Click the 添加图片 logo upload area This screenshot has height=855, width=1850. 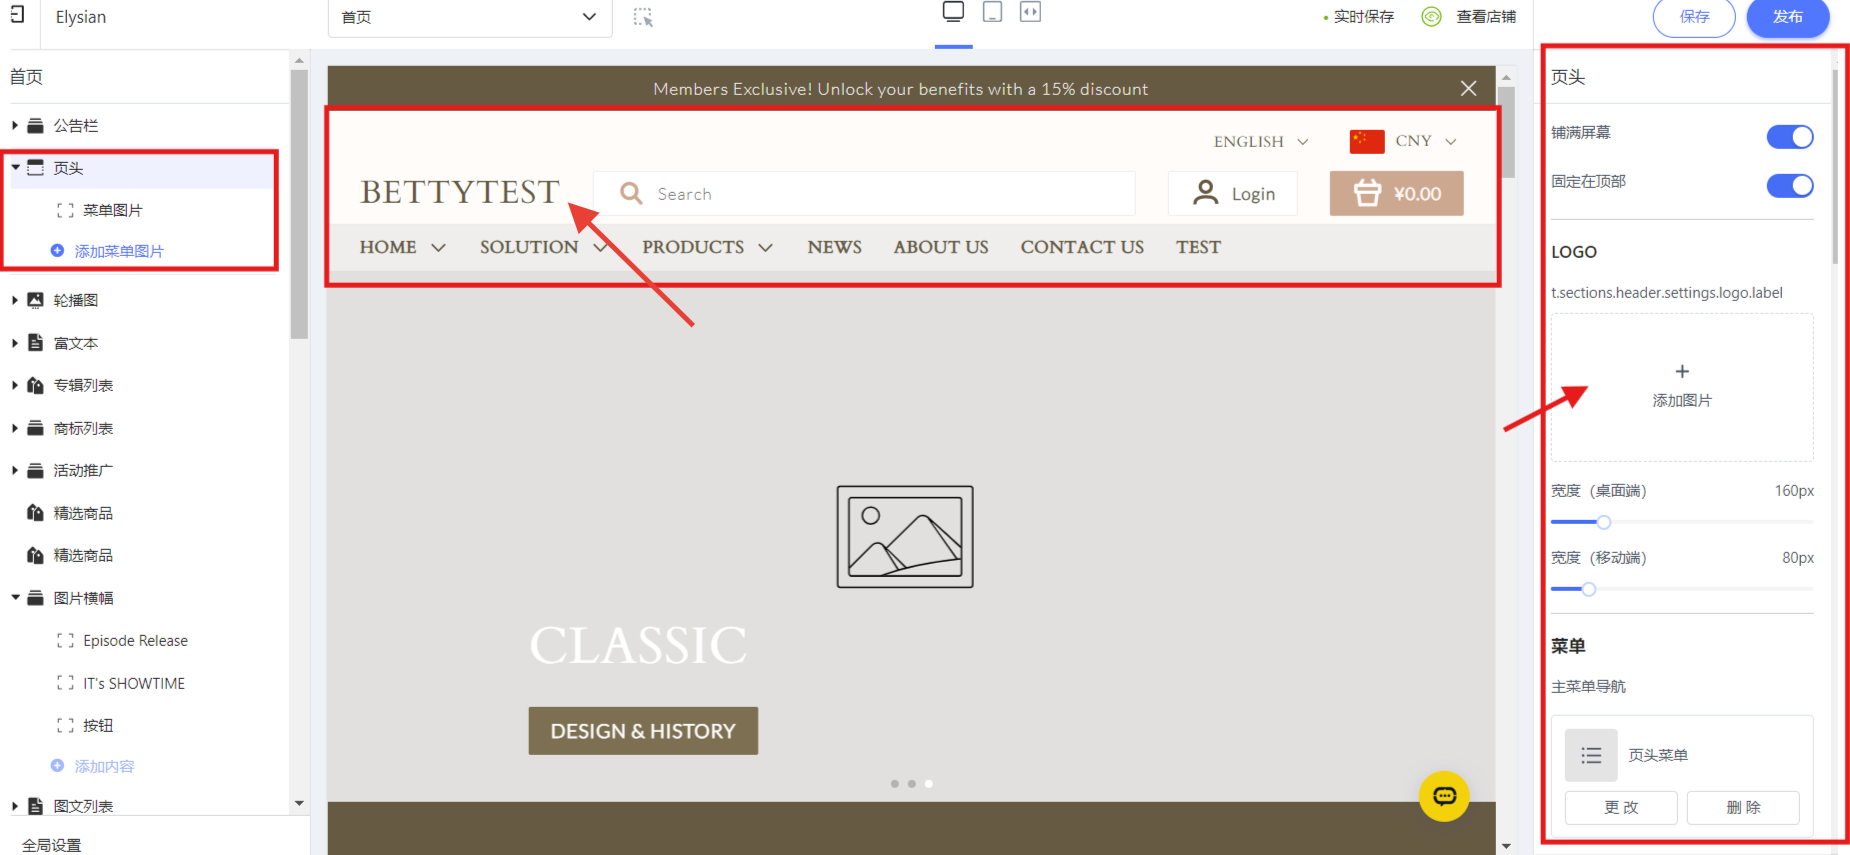pyautogui.click(x=1681, y=386)
